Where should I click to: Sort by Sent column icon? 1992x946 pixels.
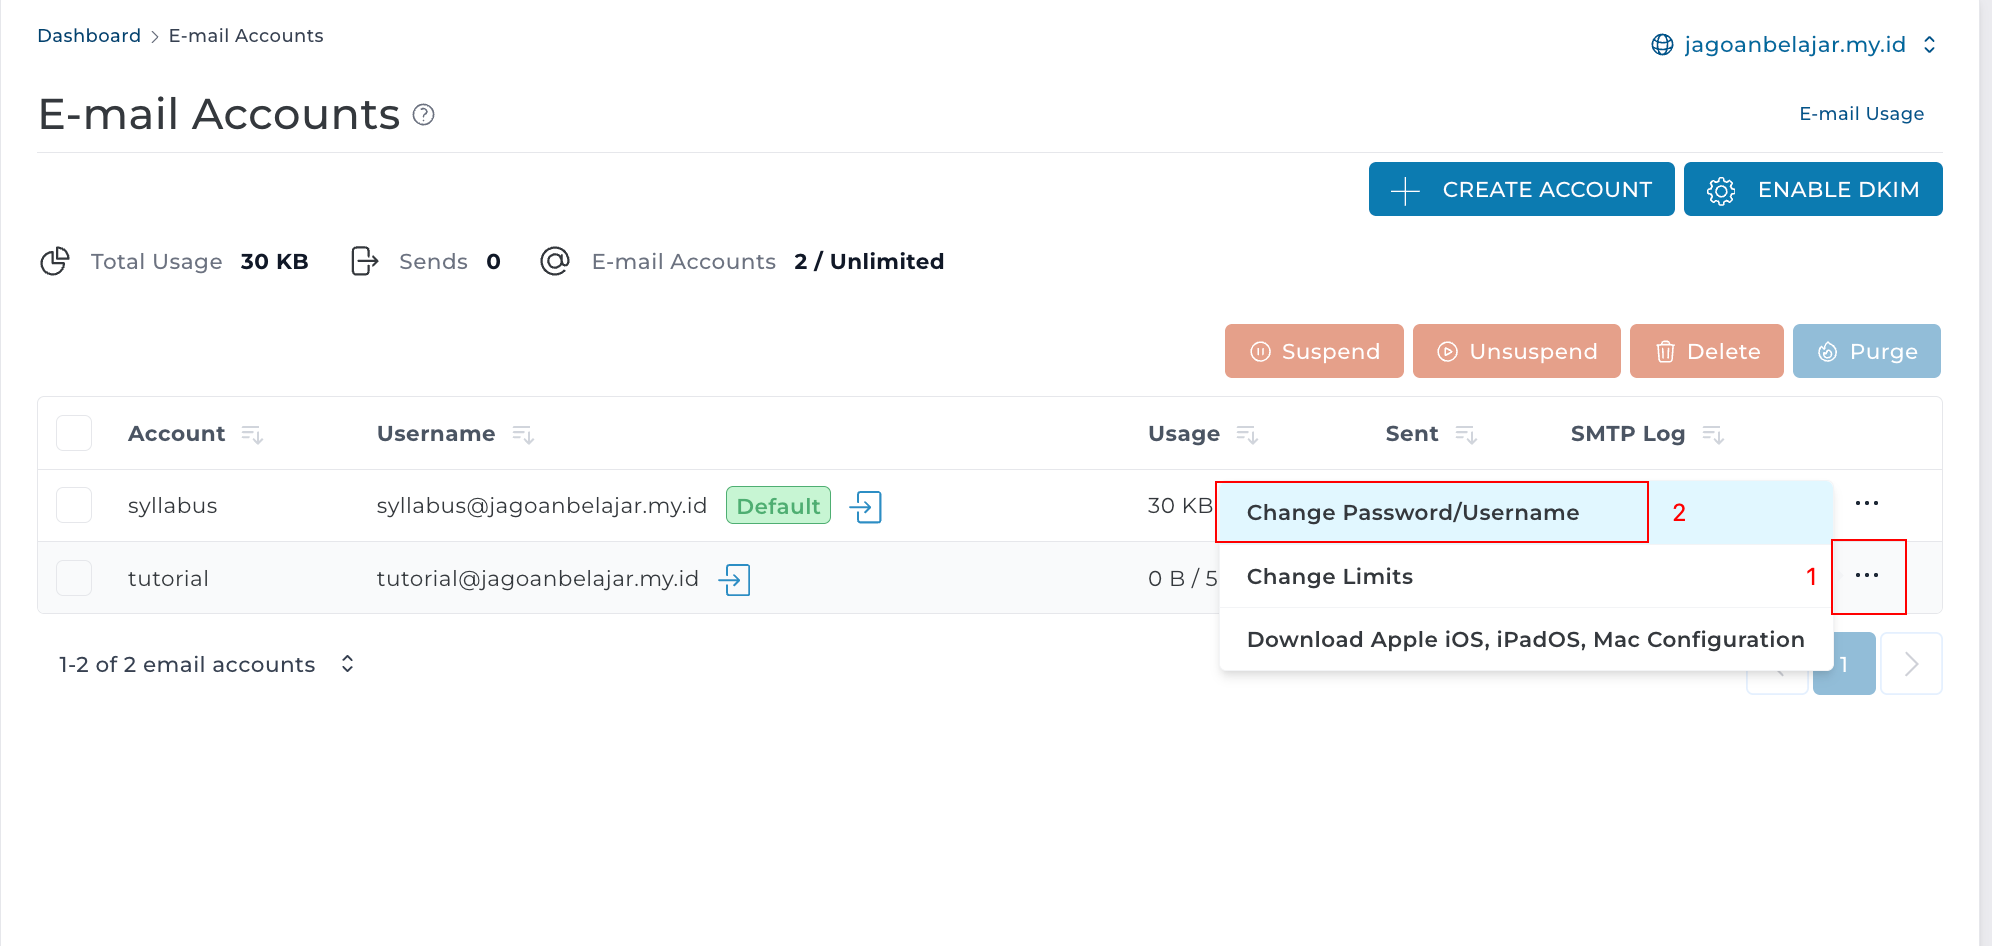(1466, 434)
